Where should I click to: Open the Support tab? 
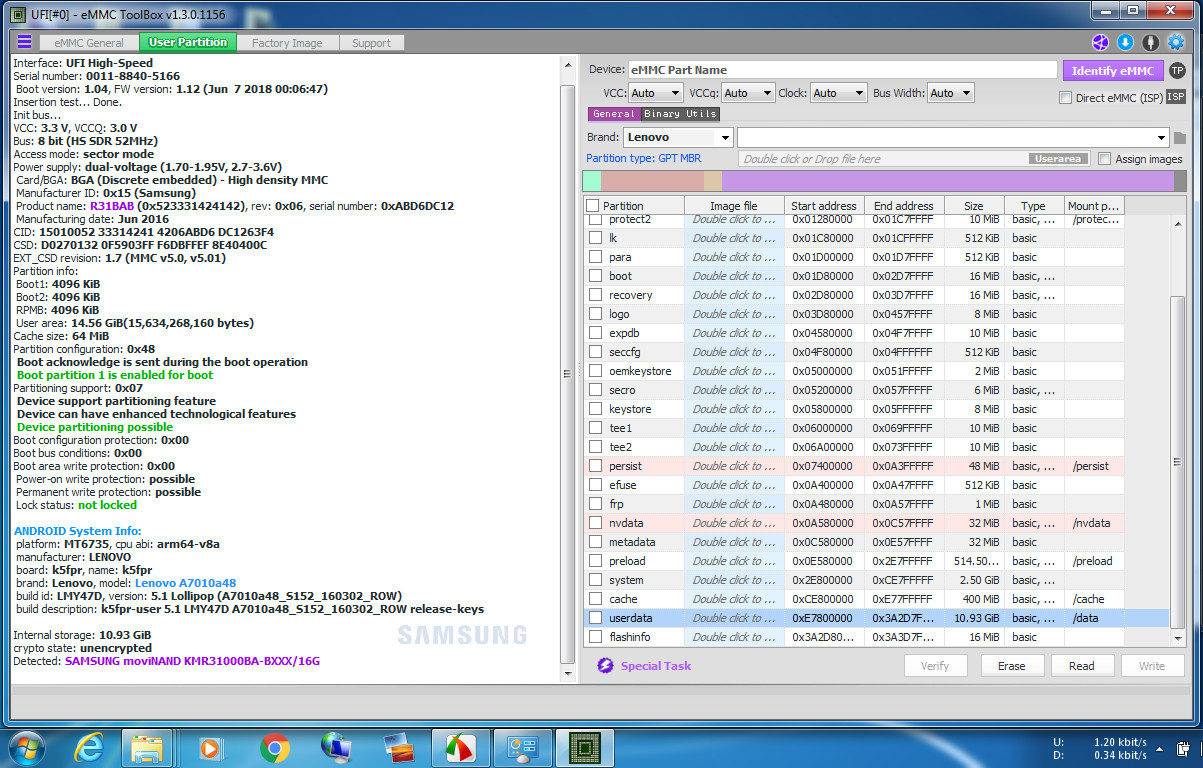pos(371,43)
